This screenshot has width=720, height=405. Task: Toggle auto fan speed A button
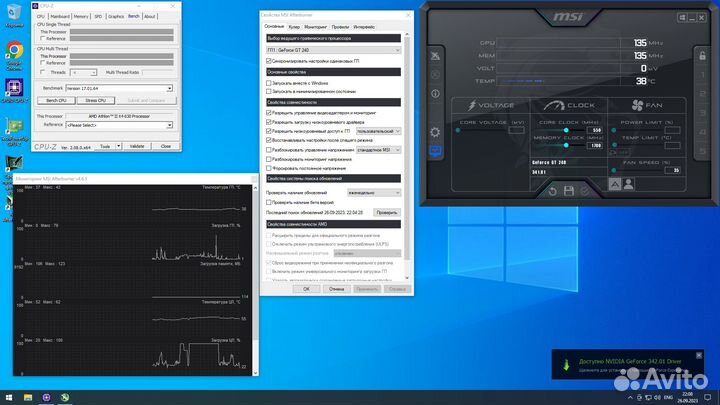point(614,184)
